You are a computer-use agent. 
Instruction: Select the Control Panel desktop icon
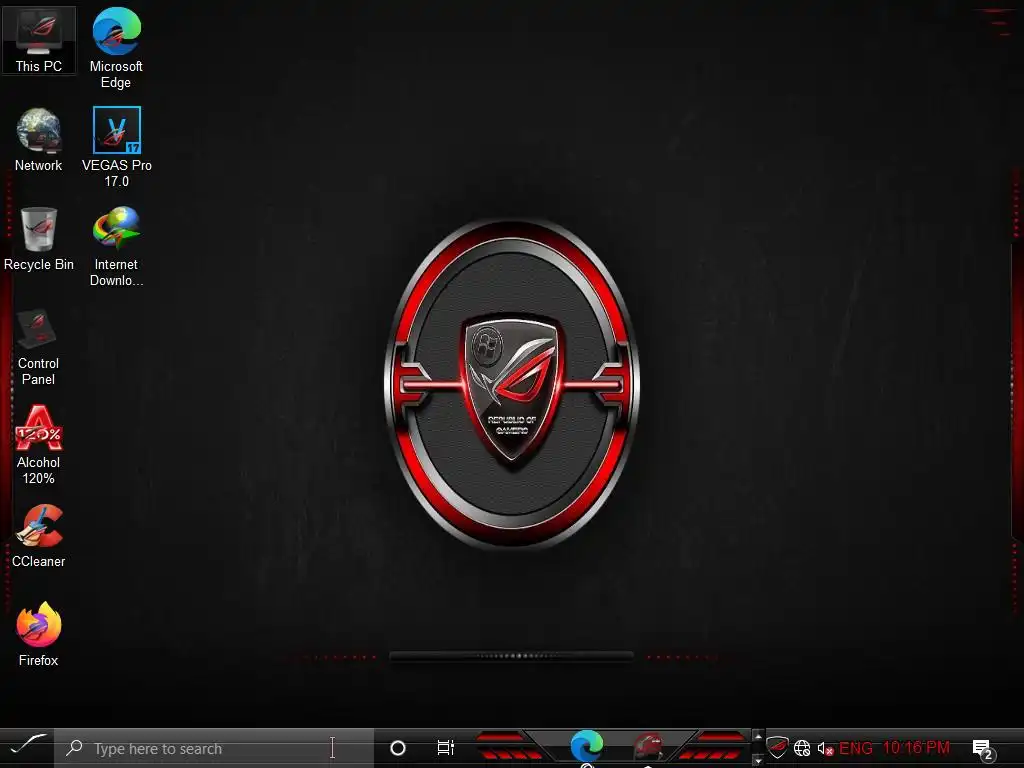[x=39, y=346]
